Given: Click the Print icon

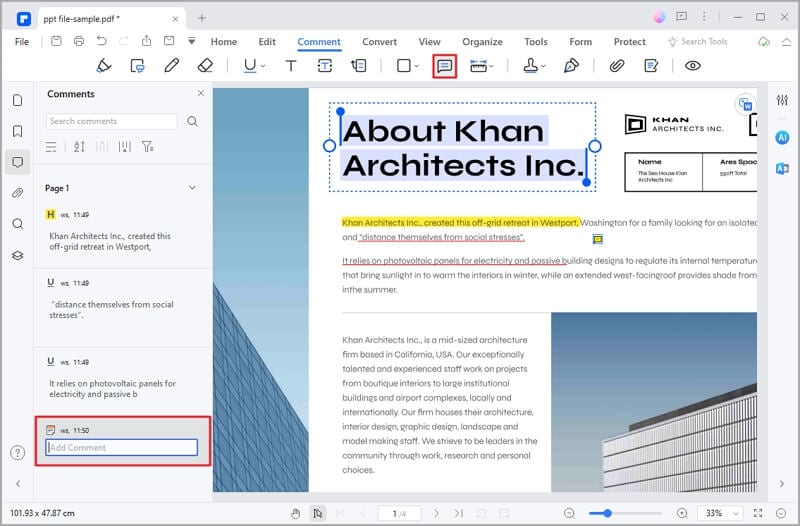Looking at the screenshot, I should point(79,41).
